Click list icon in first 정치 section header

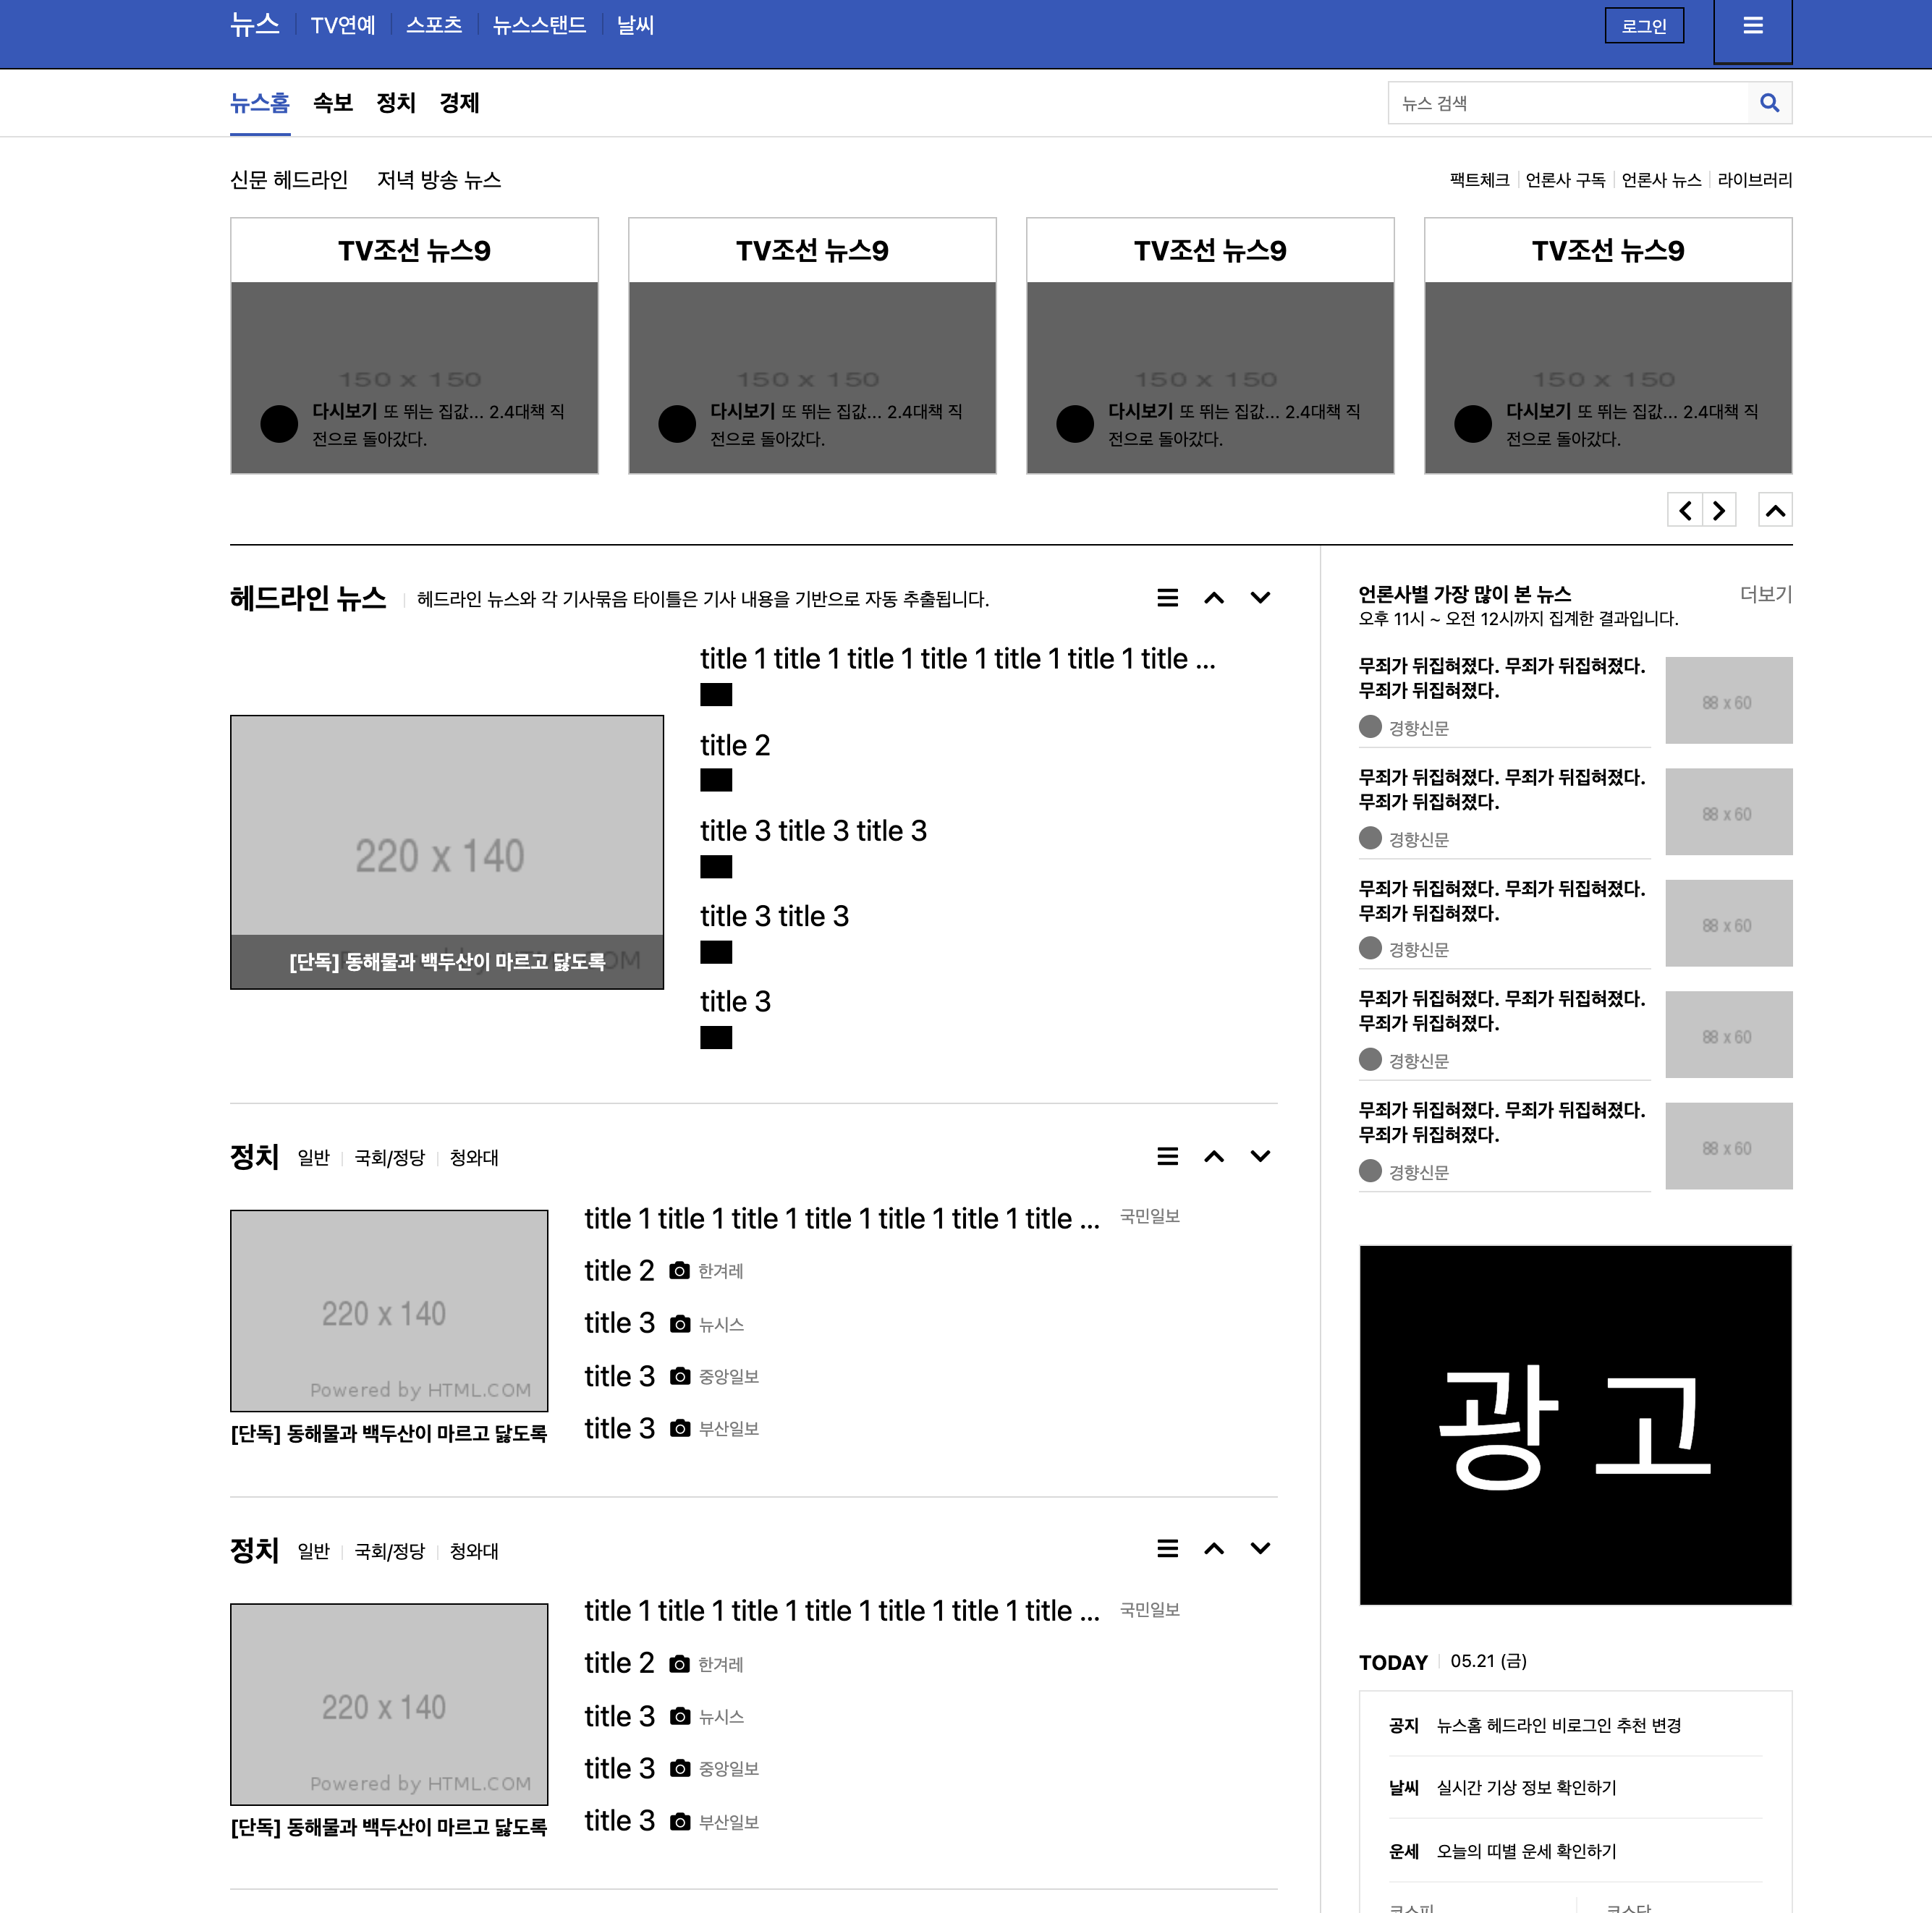tap(1167, 1157)
